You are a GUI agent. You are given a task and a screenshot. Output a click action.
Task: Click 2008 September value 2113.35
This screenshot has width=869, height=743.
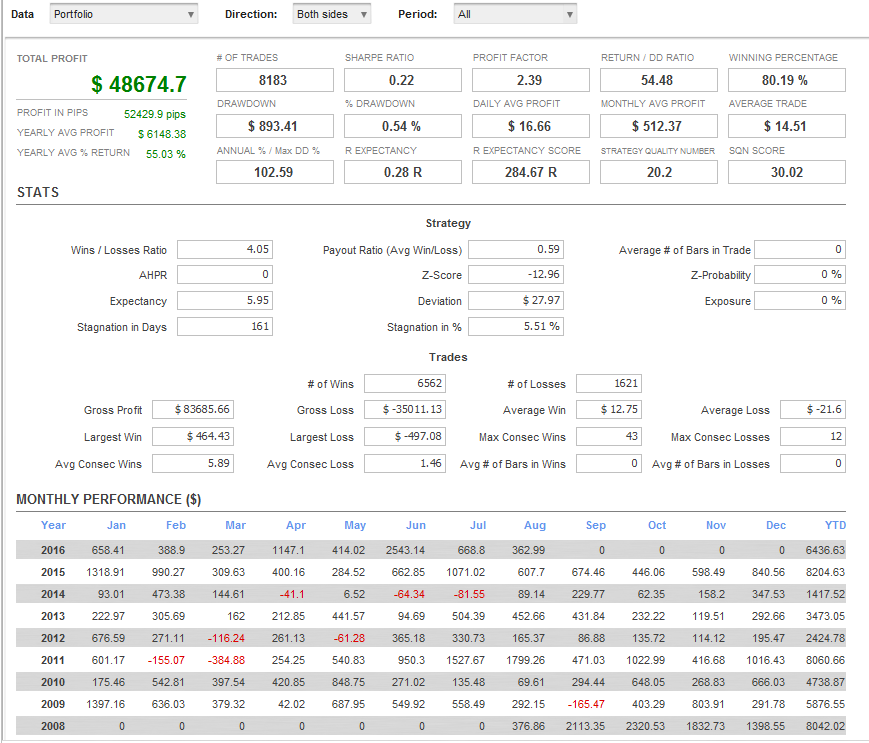(585, 726)
